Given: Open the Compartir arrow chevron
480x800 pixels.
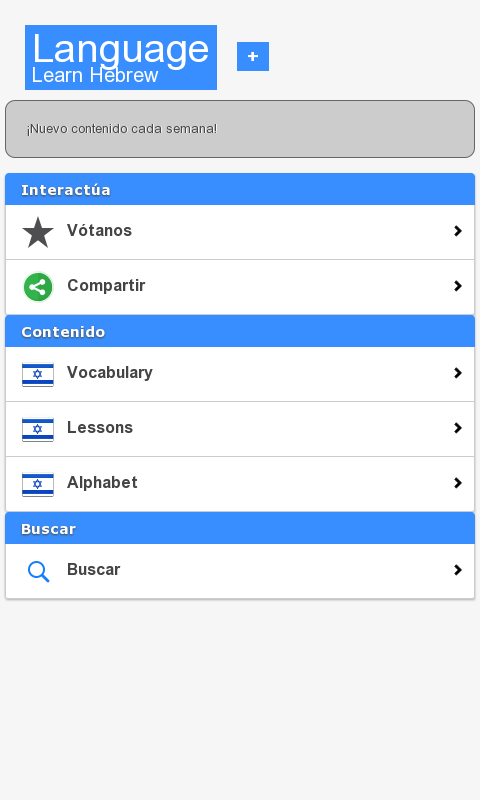Looking at the screenshot, I should coord(458,286).
